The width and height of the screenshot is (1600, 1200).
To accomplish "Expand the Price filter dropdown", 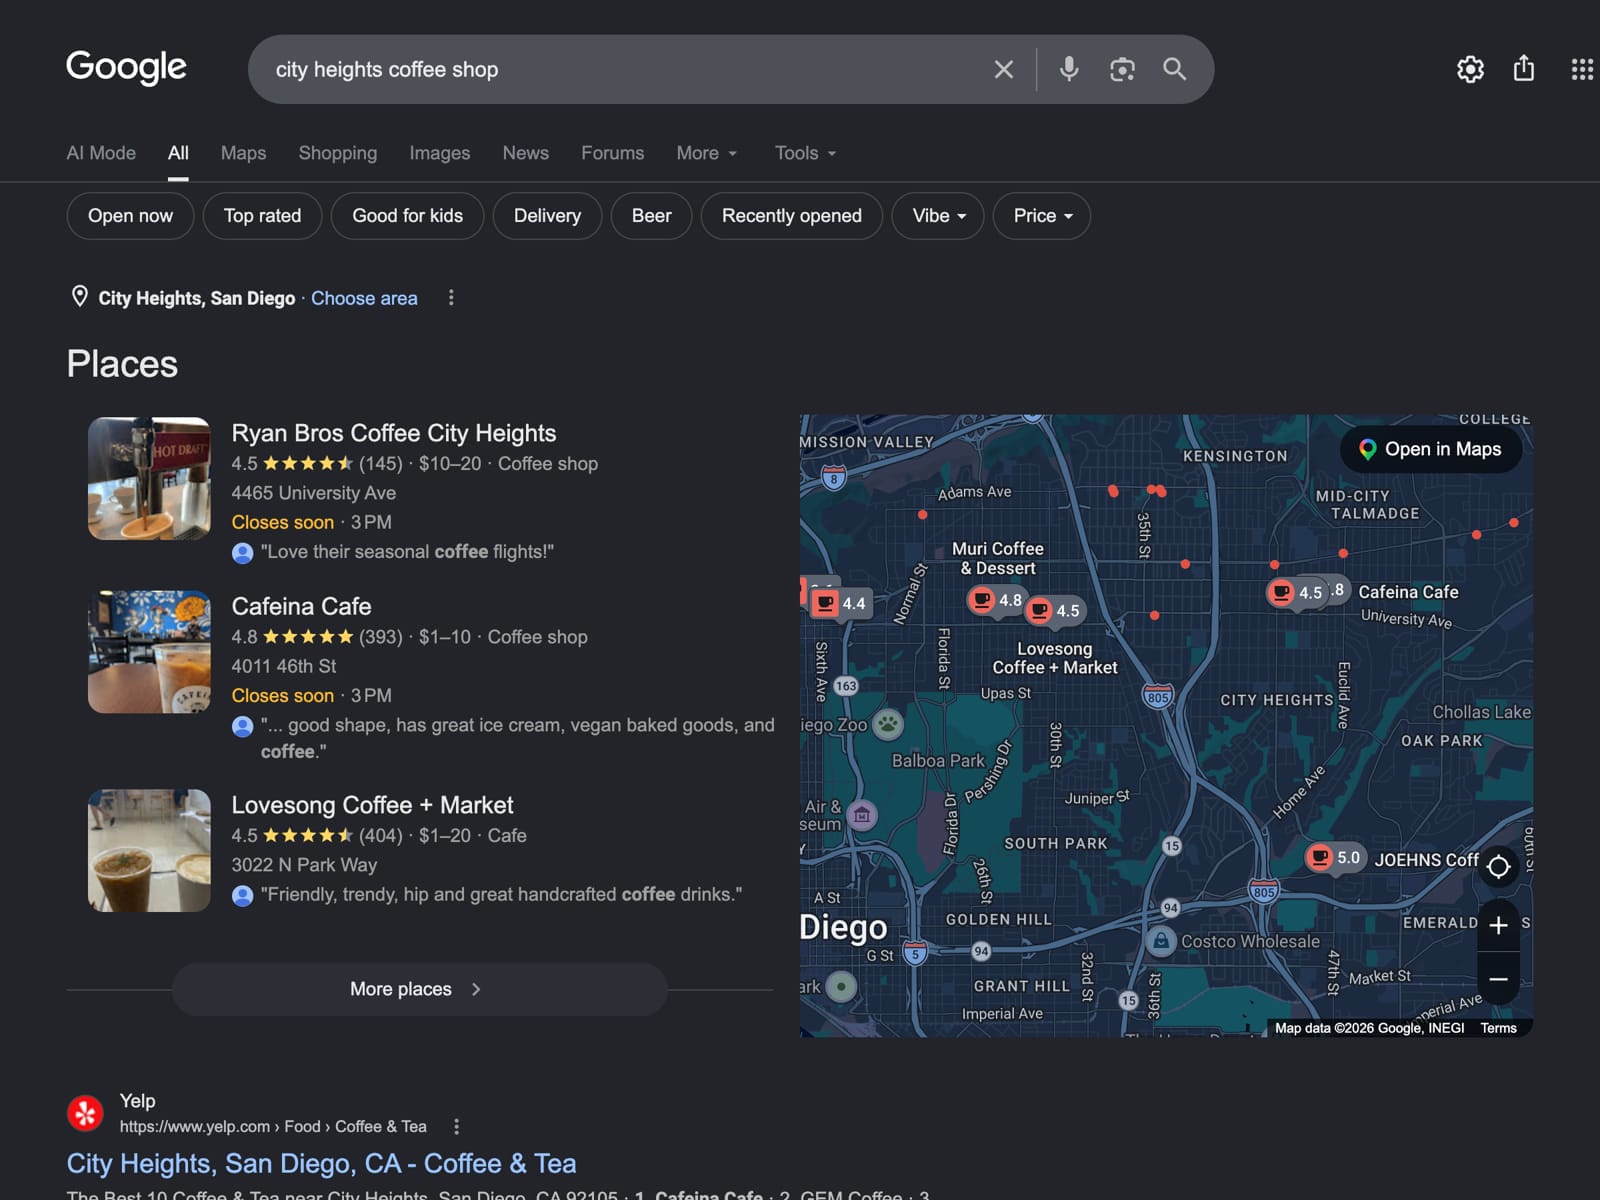I will click(1041, 216).
